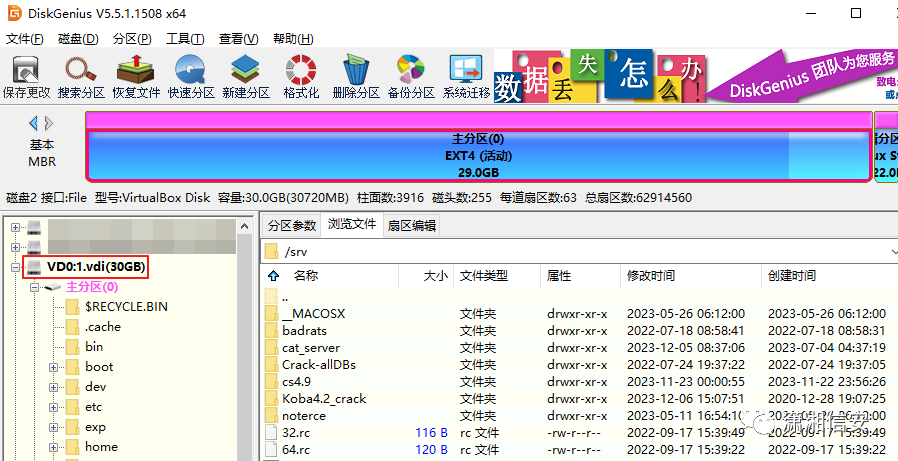898x461 pixels.
Task: Click the New Partition (新建分区) icon
Action: coord(246,77)
